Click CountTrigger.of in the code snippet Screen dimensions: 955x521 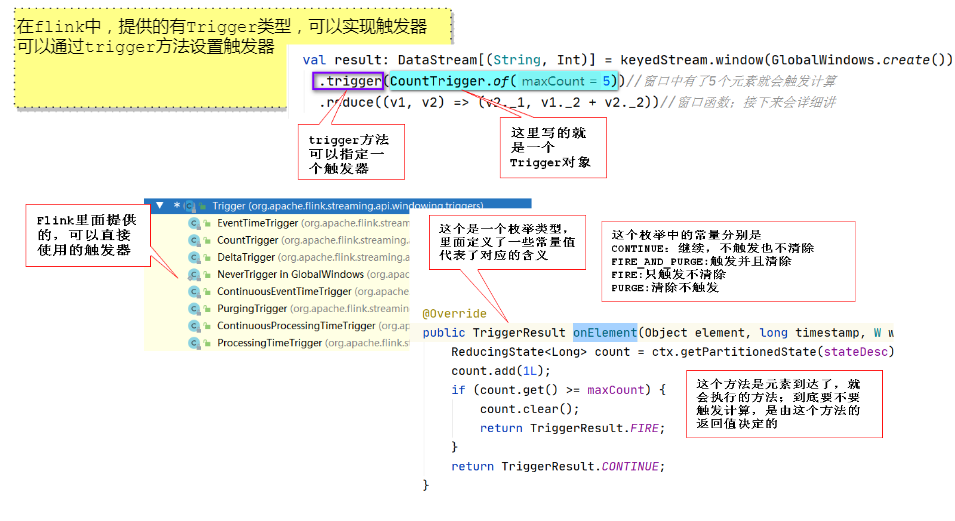(x=449, y=81)
